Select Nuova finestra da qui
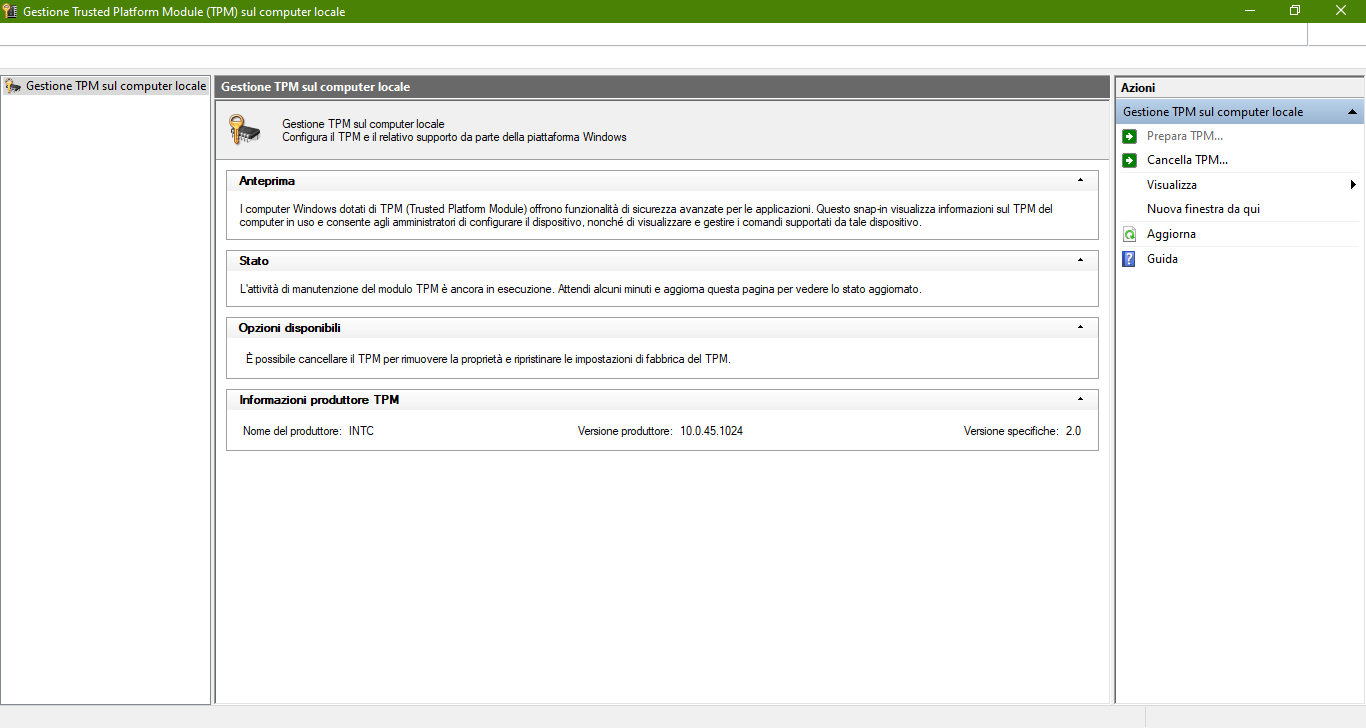This screenshot has height=728, width=1366. pos(1203,209)
